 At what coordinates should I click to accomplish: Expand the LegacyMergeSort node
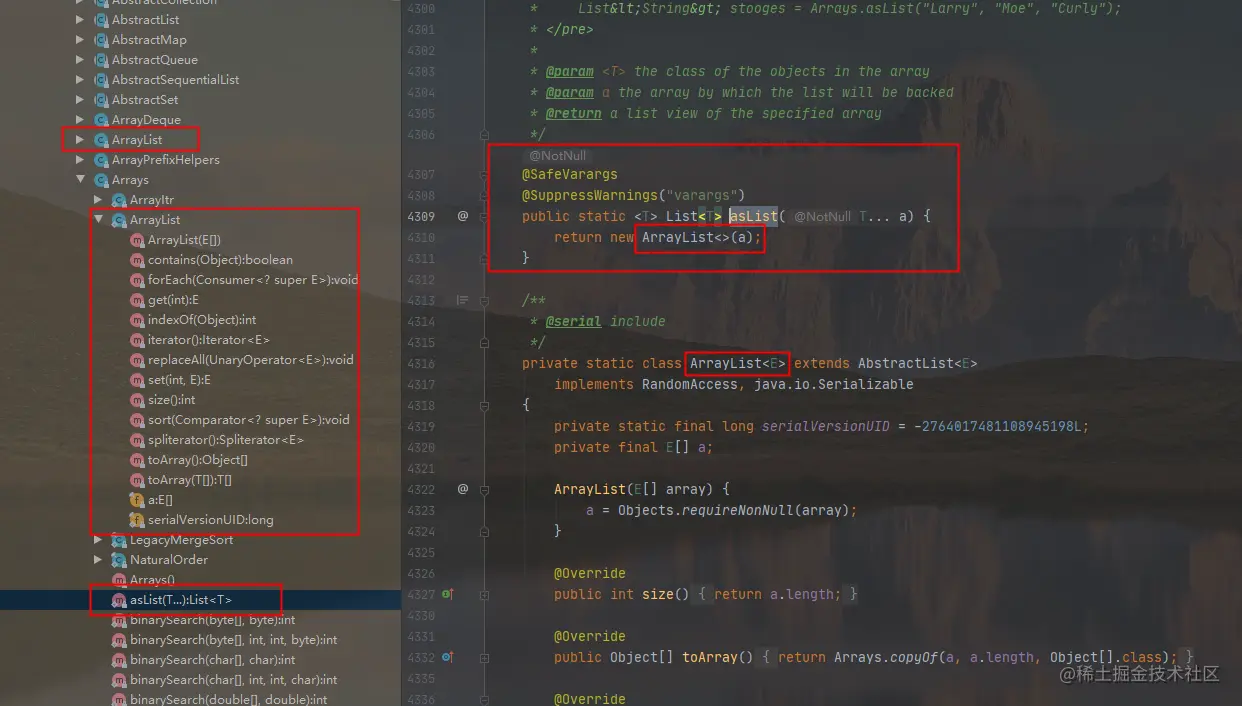99,540
